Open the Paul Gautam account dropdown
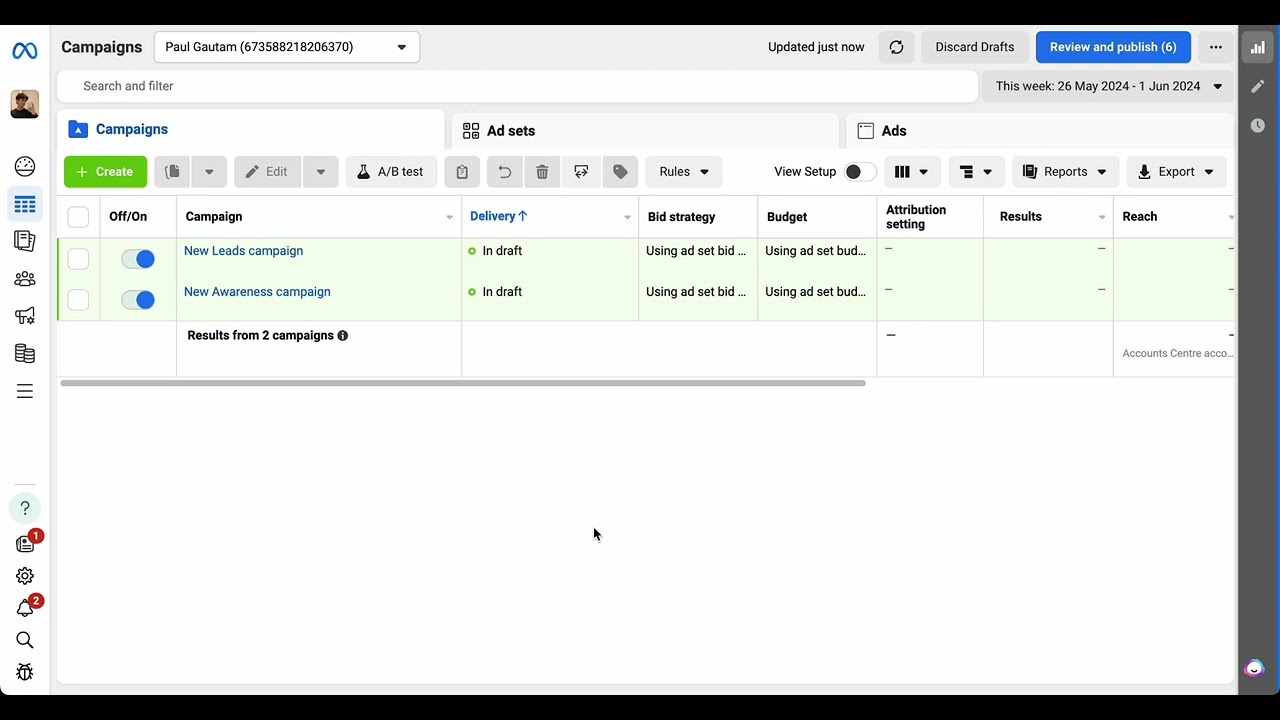This screenshot has height=720, width=1280. (287, 47)
